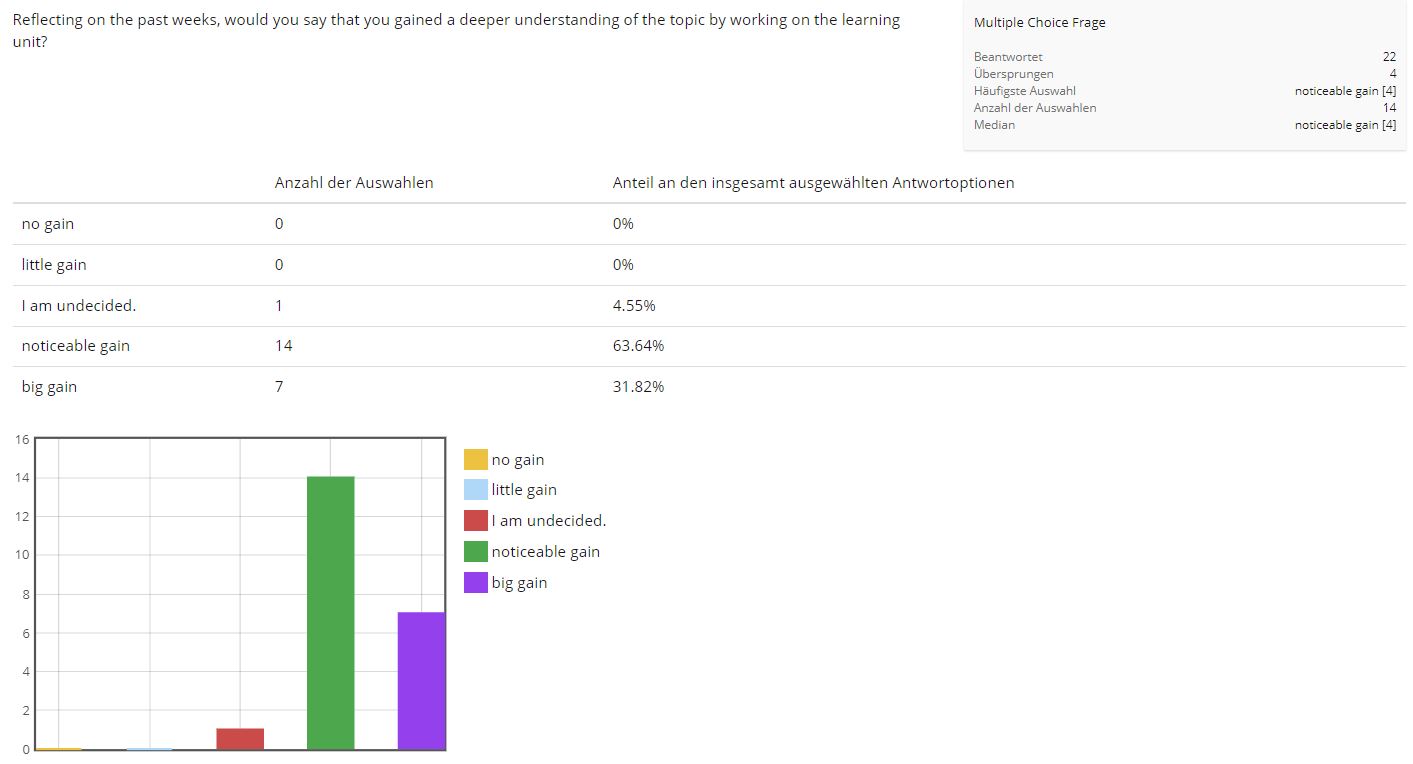The height and width of the screenshot is (764, 1413).
Task: Click the light blue little gain legend swatch
Action: pos(475,490)
